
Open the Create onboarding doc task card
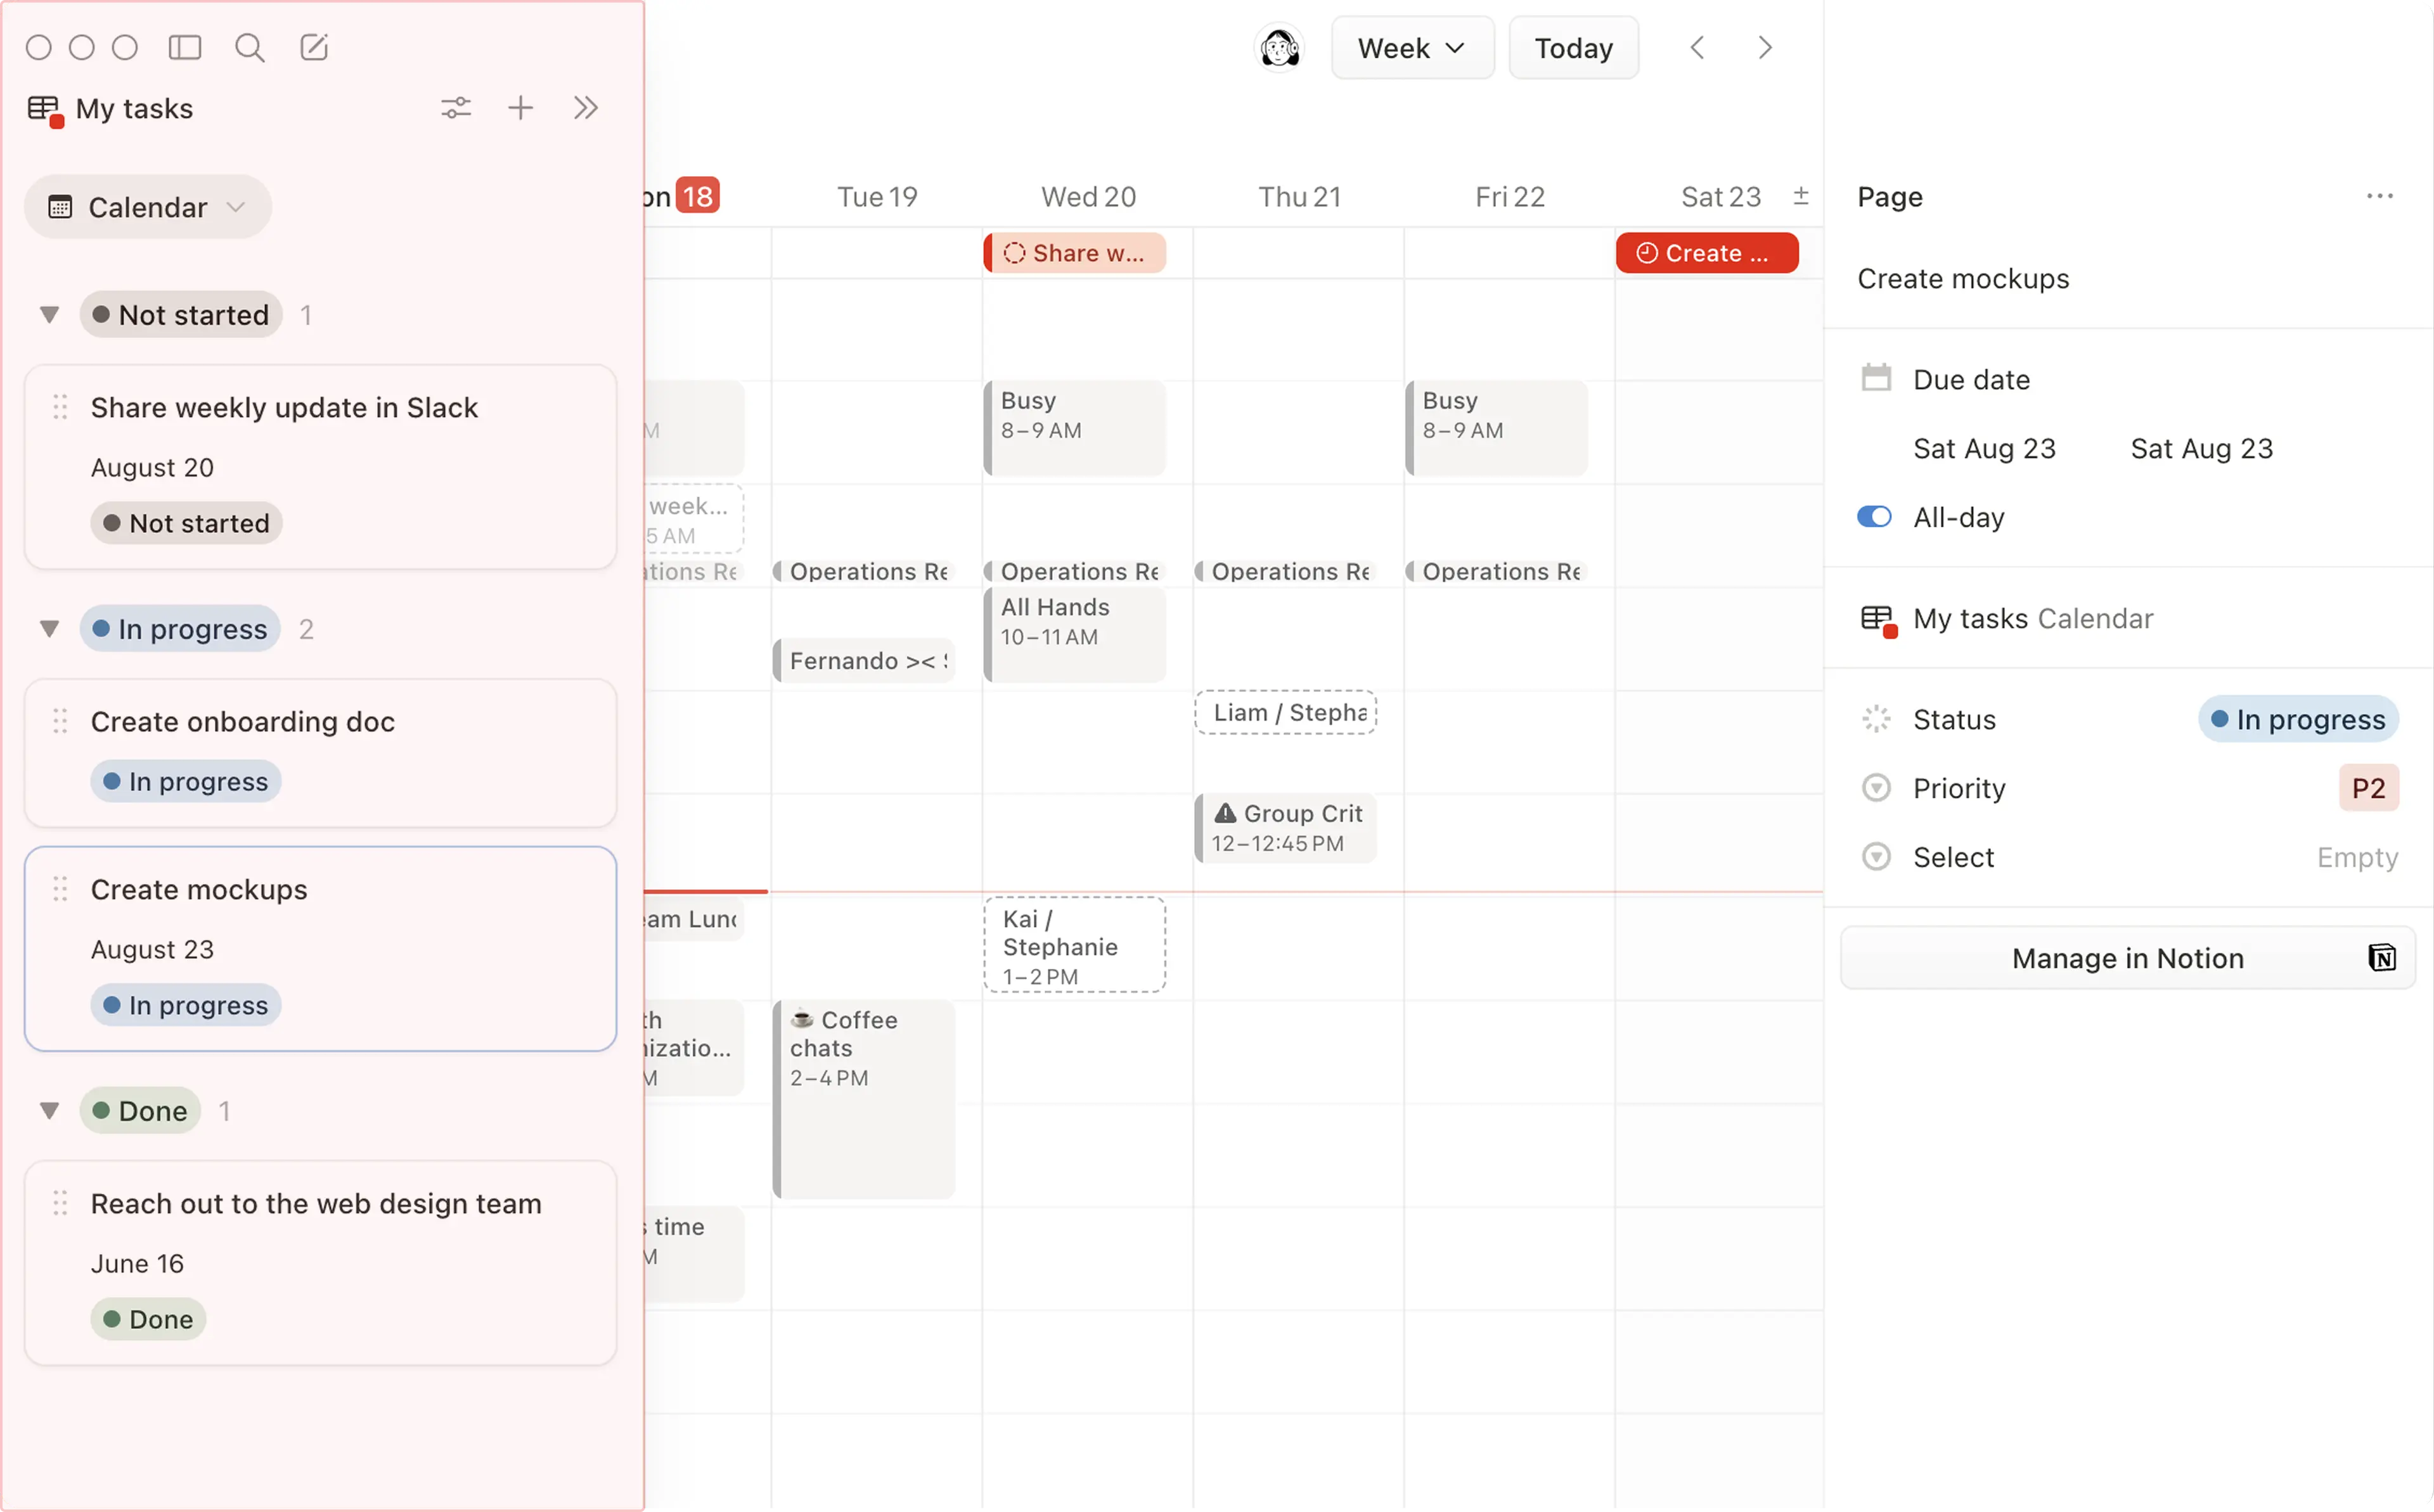point(320,752)
